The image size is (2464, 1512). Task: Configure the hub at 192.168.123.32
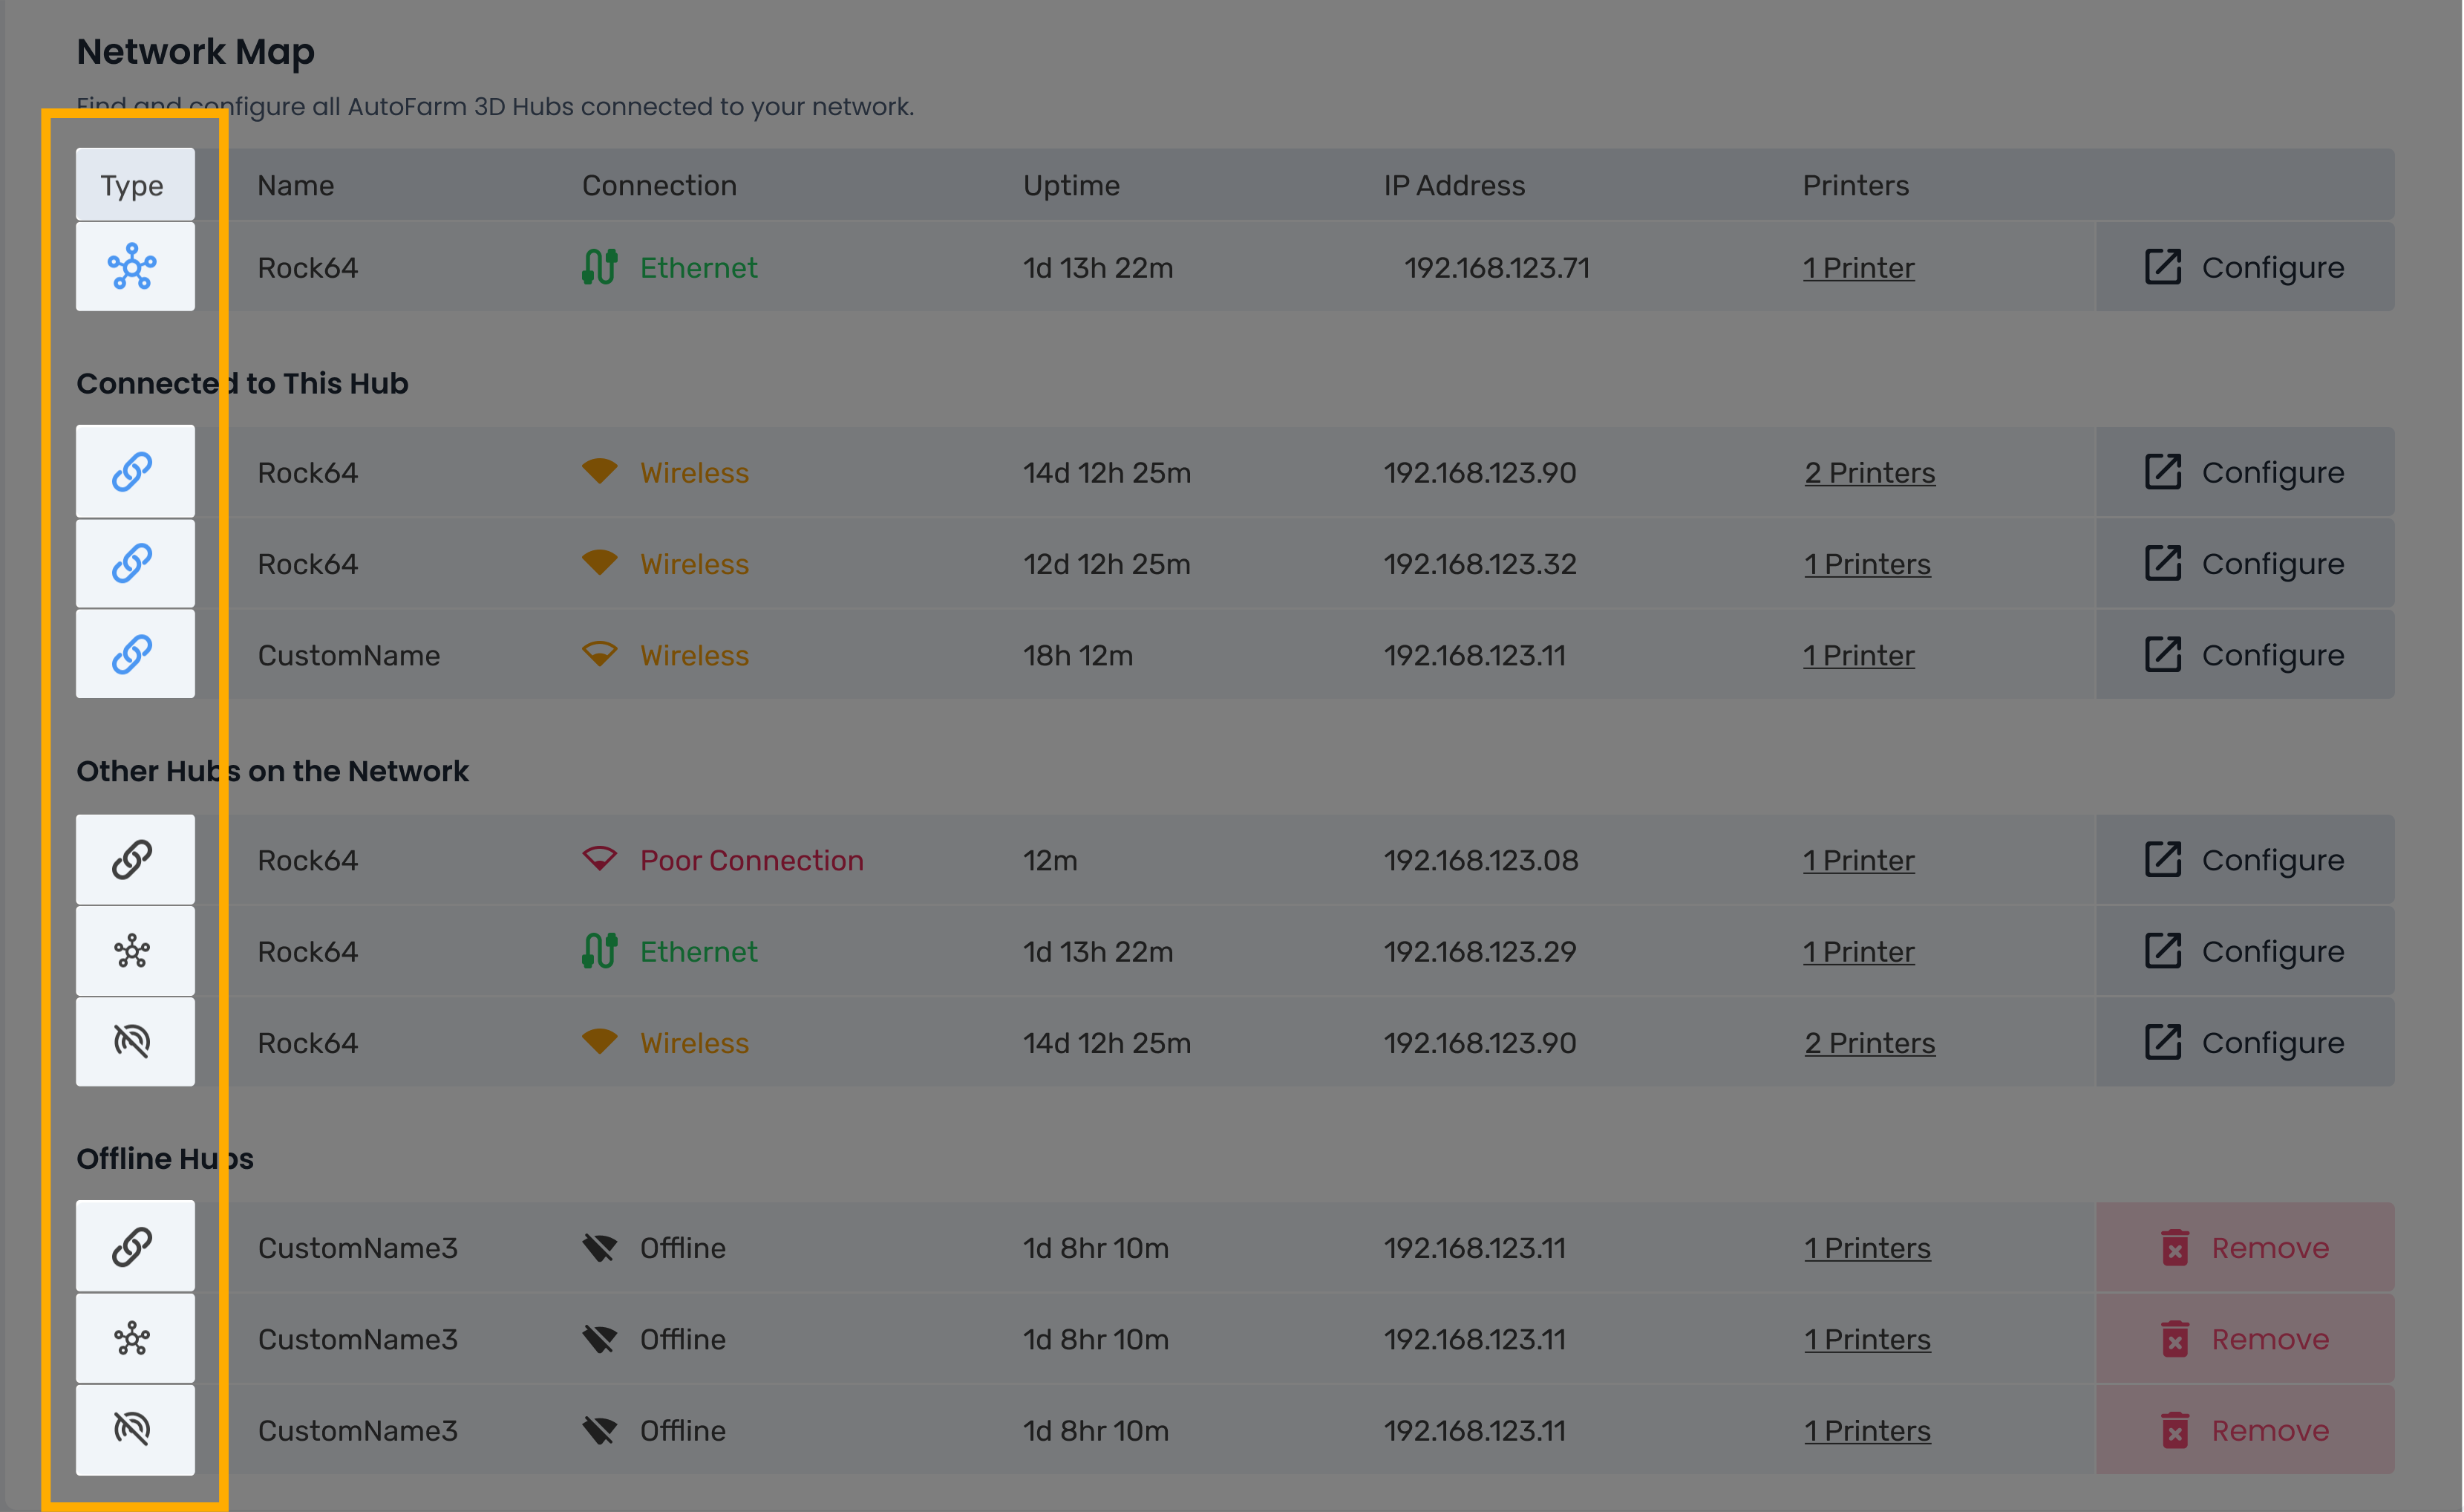[x=2244, y=563]
